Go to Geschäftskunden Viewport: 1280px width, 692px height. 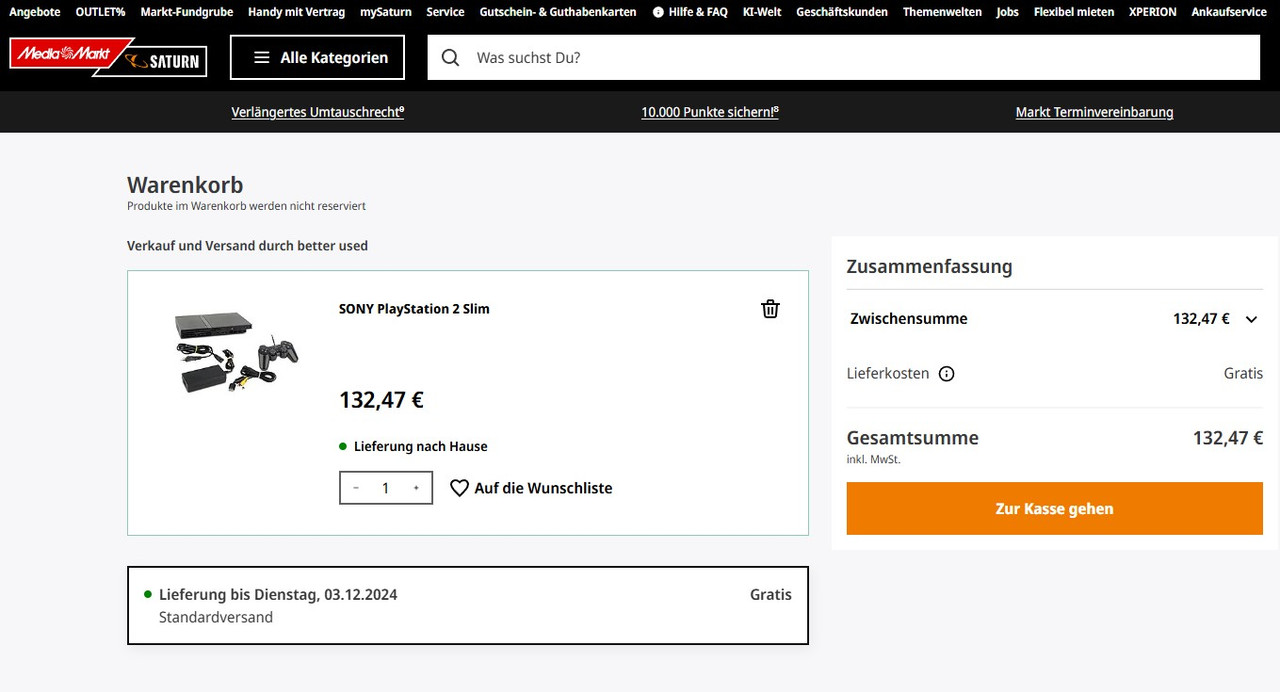(842, 12)
